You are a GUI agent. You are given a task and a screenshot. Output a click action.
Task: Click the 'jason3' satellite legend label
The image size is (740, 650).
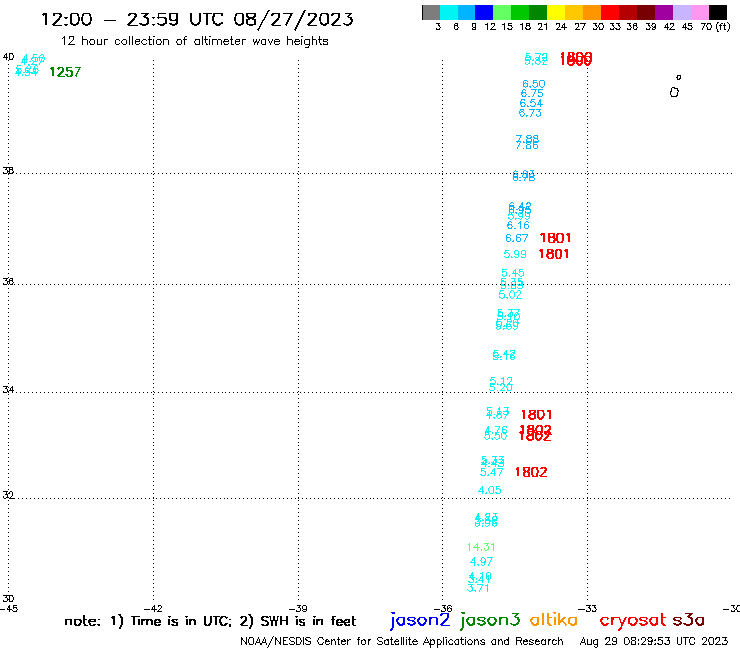tap(490, 621)
